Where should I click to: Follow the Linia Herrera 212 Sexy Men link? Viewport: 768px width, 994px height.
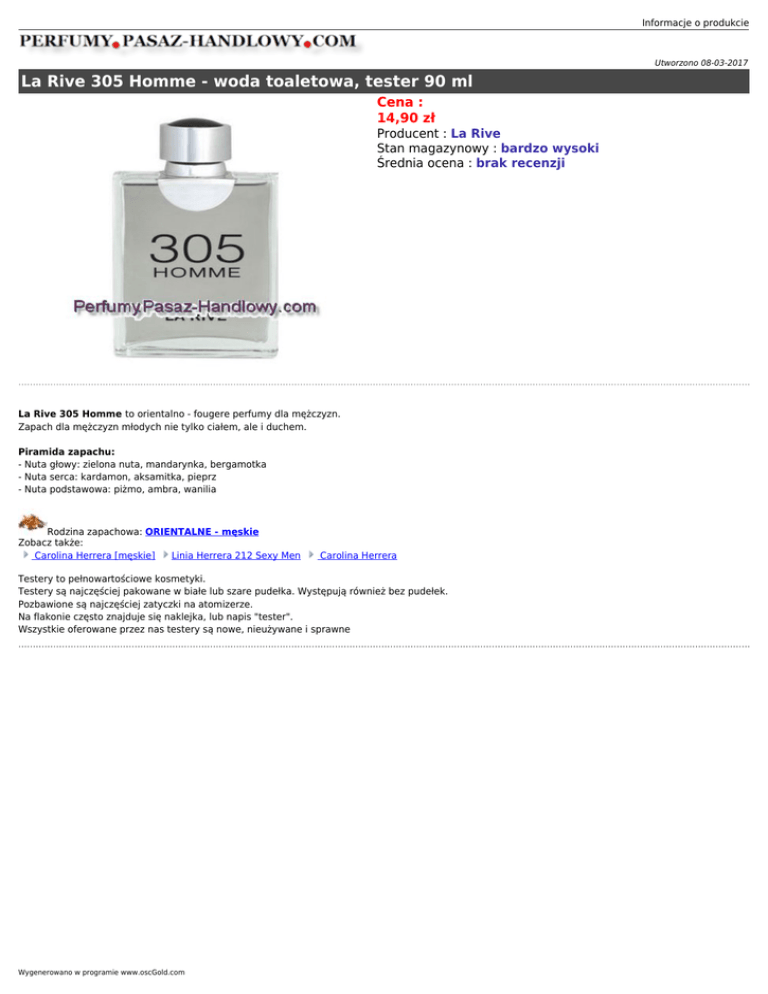tap(236, 555)
